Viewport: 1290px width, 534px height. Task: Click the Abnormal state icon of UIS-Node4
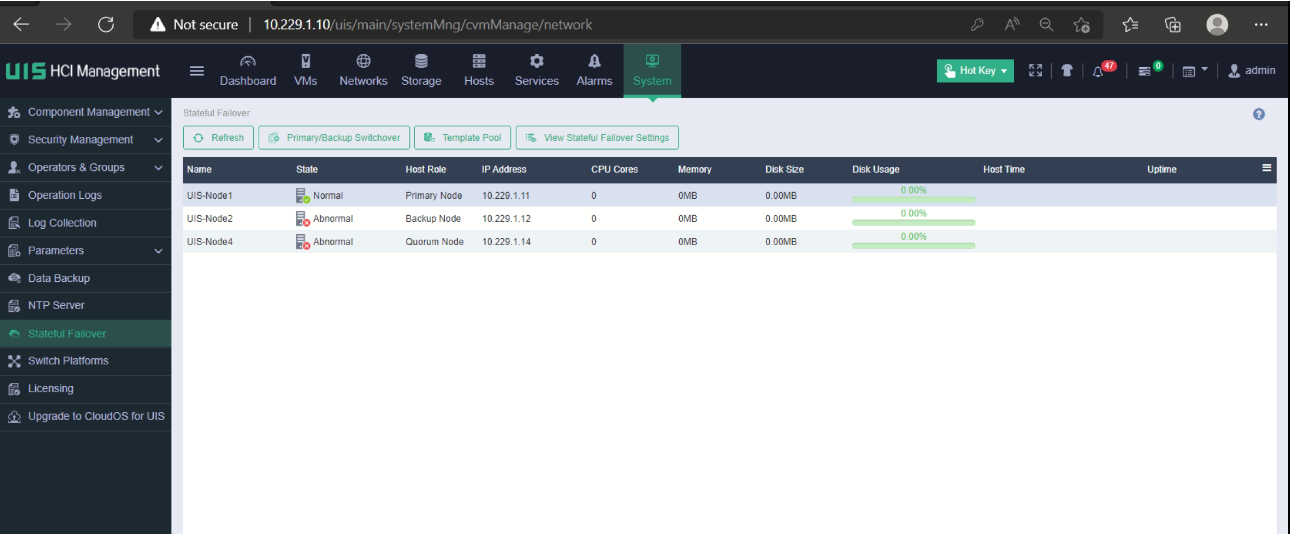pyautogui.click(x=303, y=242)
